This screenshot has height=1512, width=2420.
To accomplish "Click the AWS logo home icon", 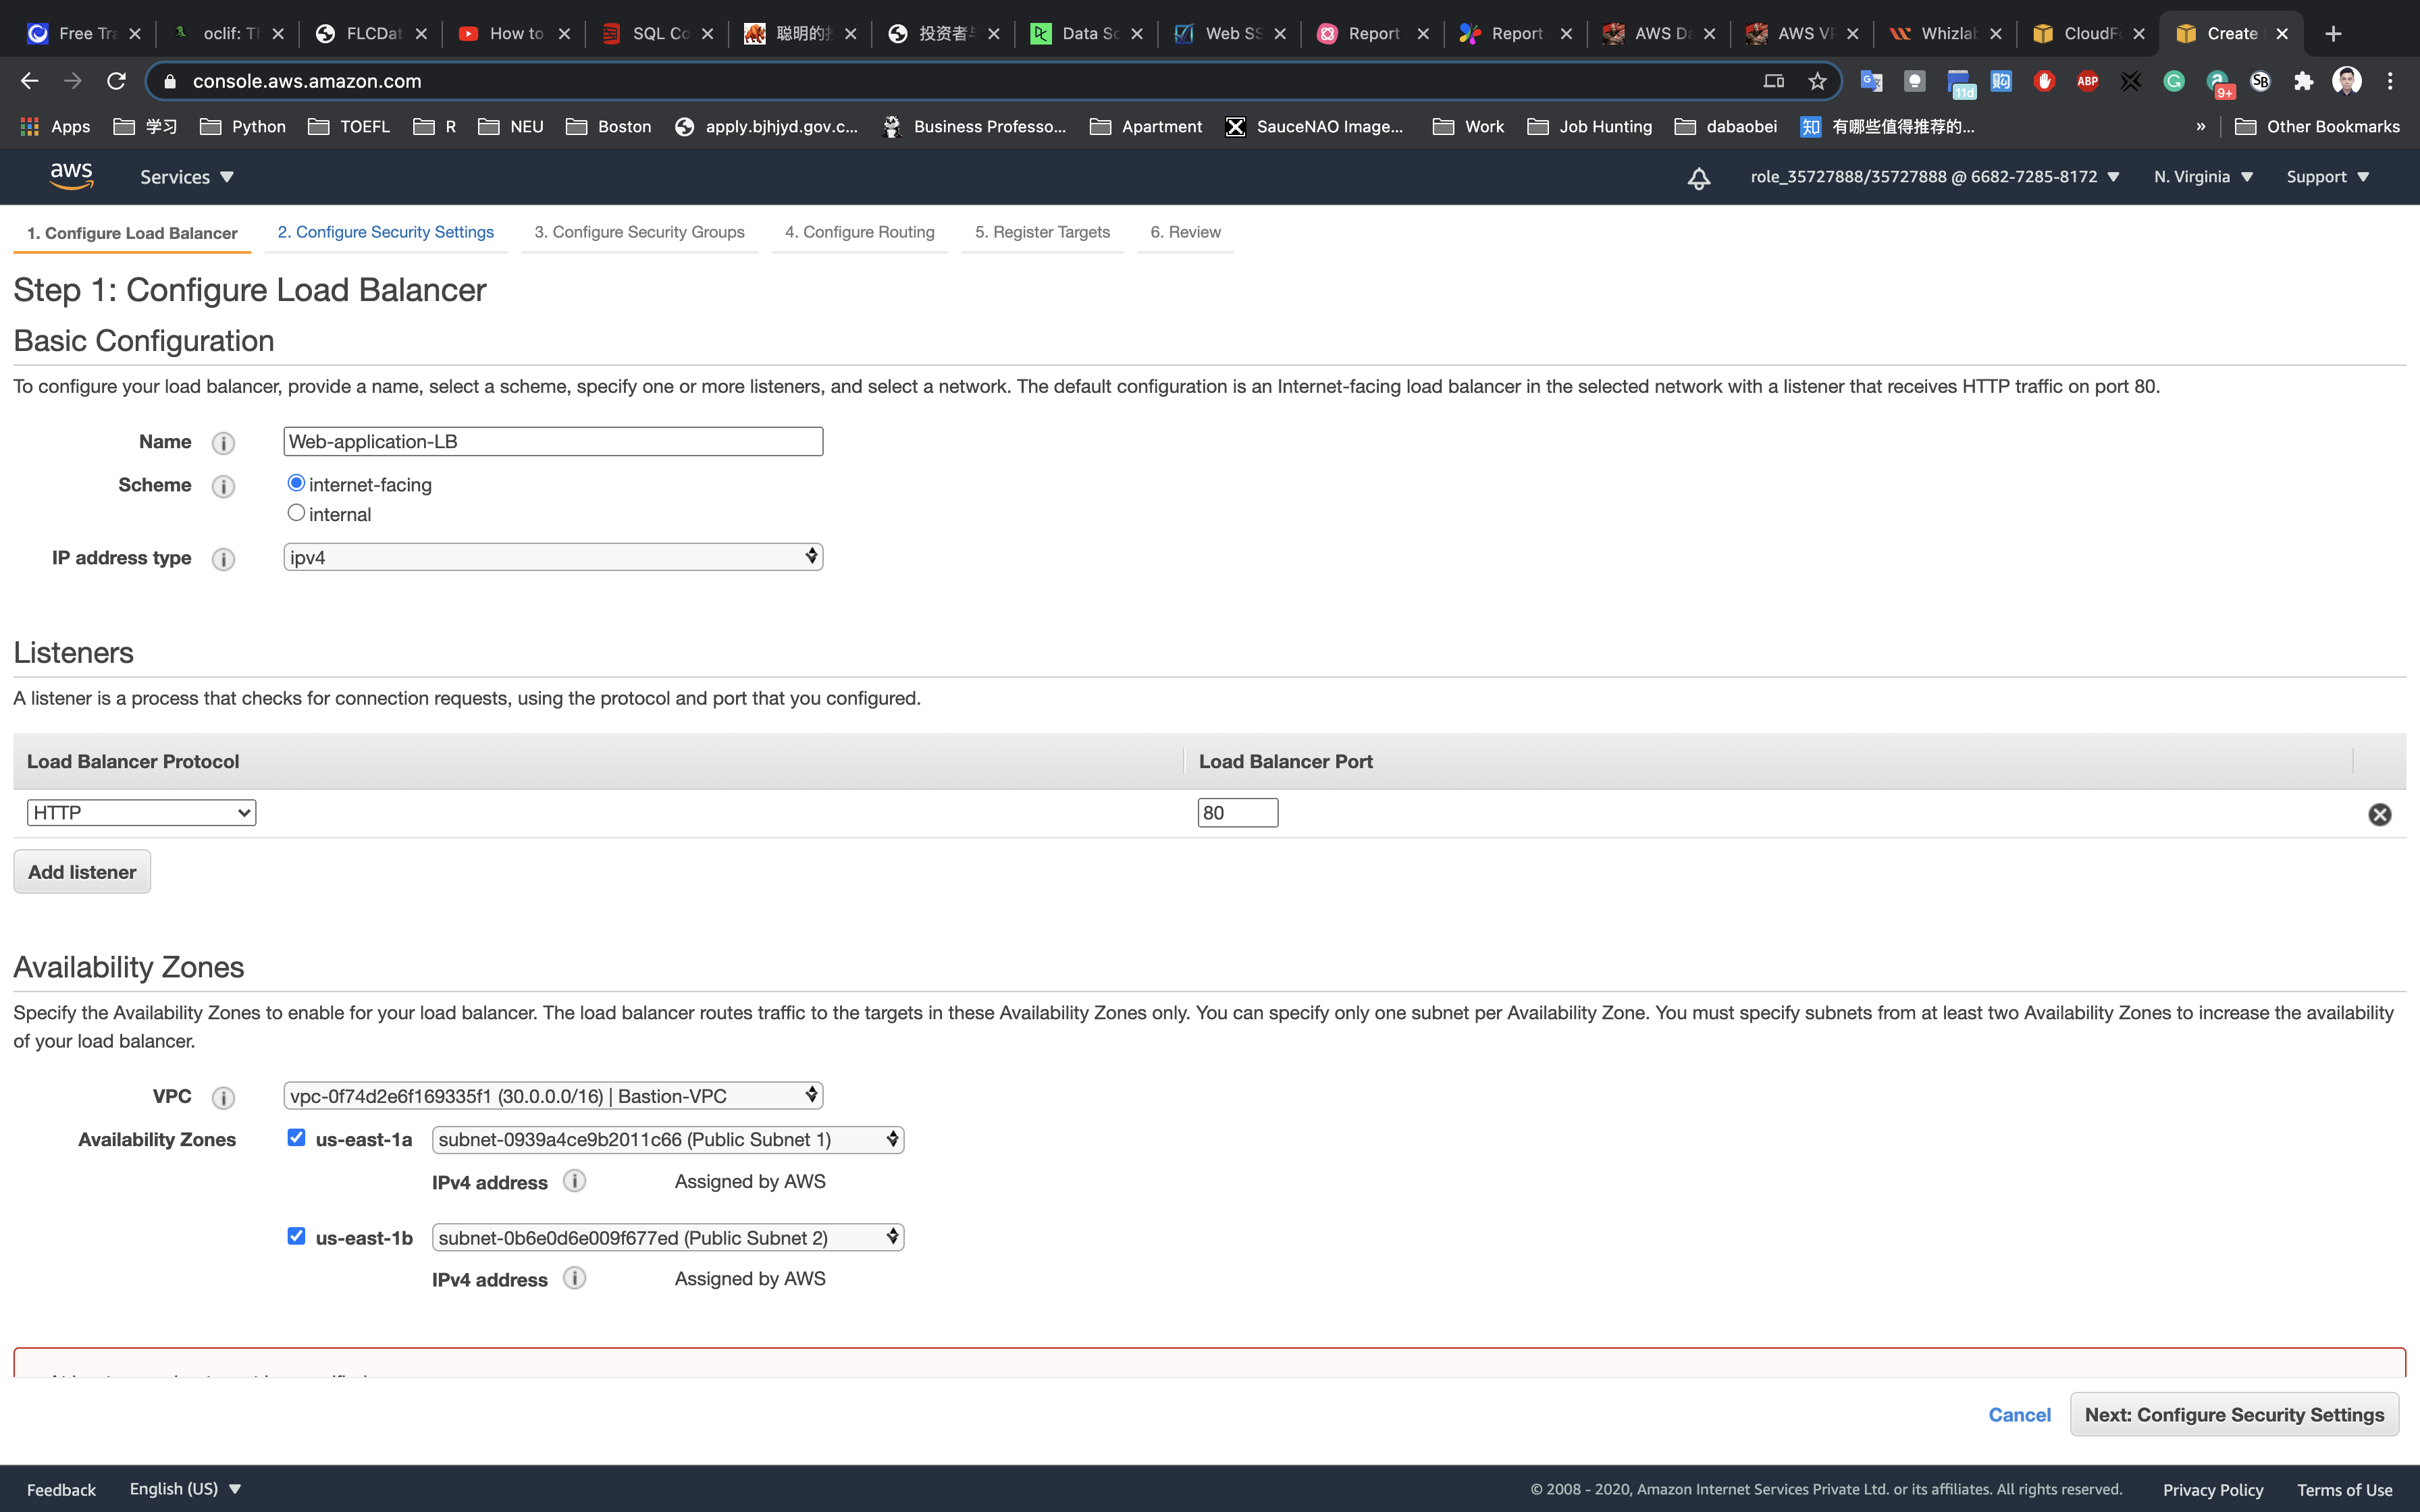I will pos(71,176).
